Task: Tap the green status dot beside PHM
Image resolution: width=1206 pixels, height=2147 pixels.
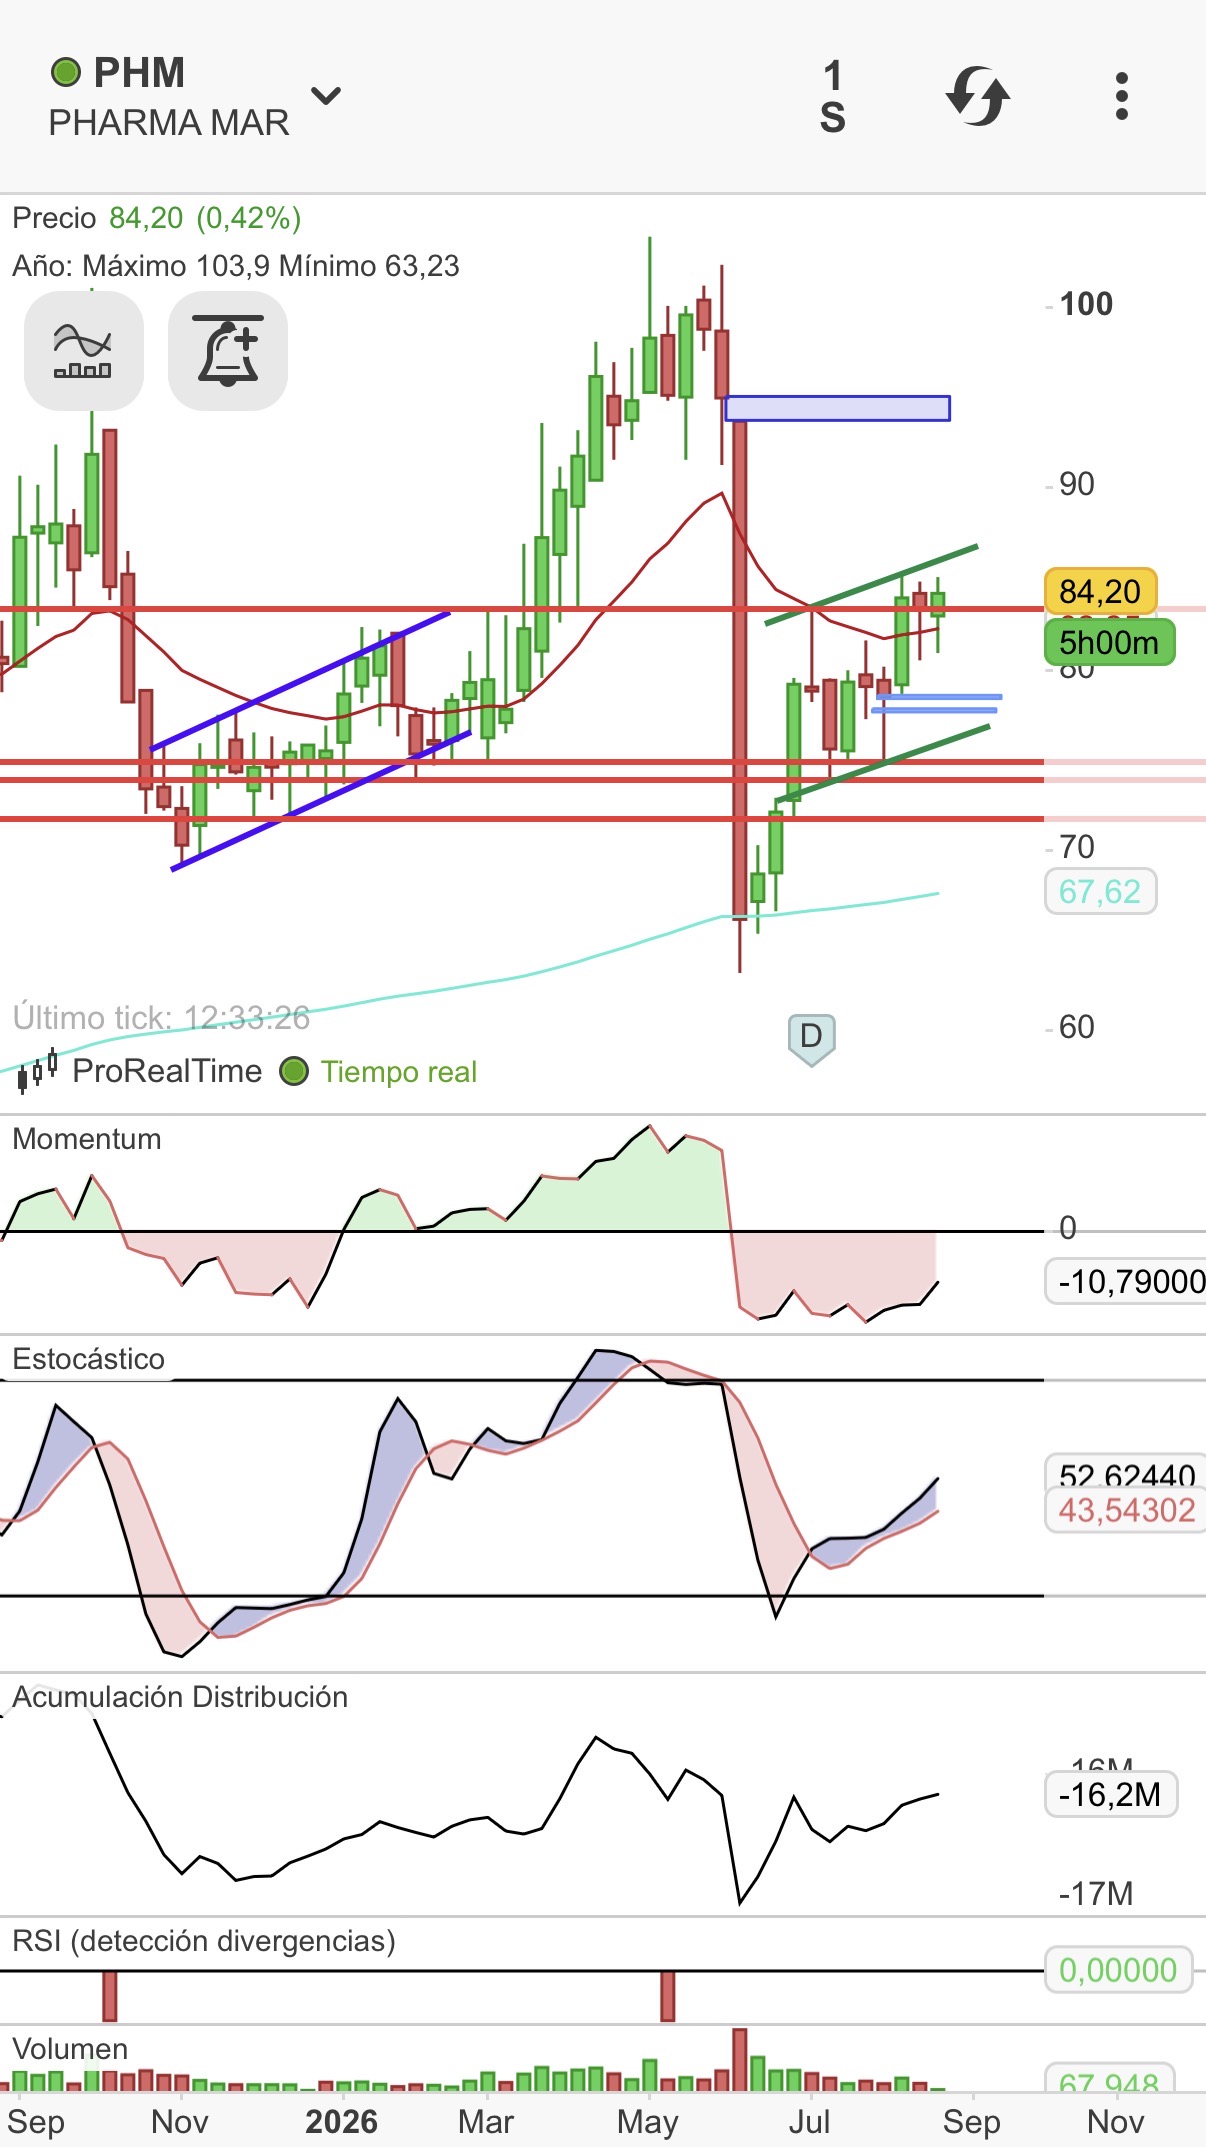Action: (66, 72)
